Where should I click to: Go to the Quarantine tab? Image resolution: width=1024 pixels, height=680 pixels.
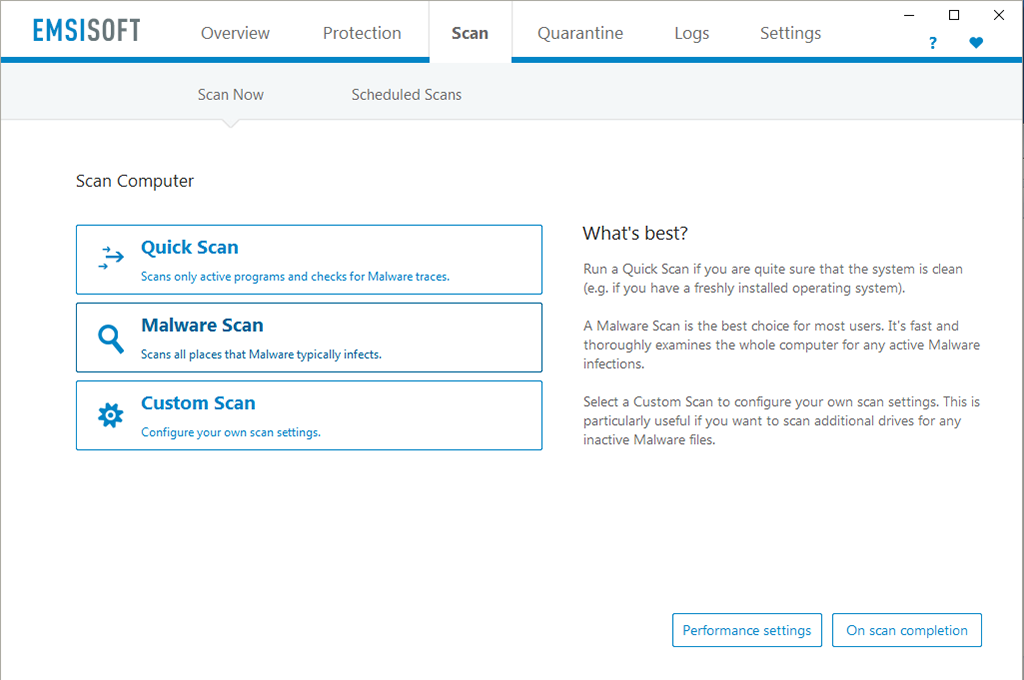[580, 33]
